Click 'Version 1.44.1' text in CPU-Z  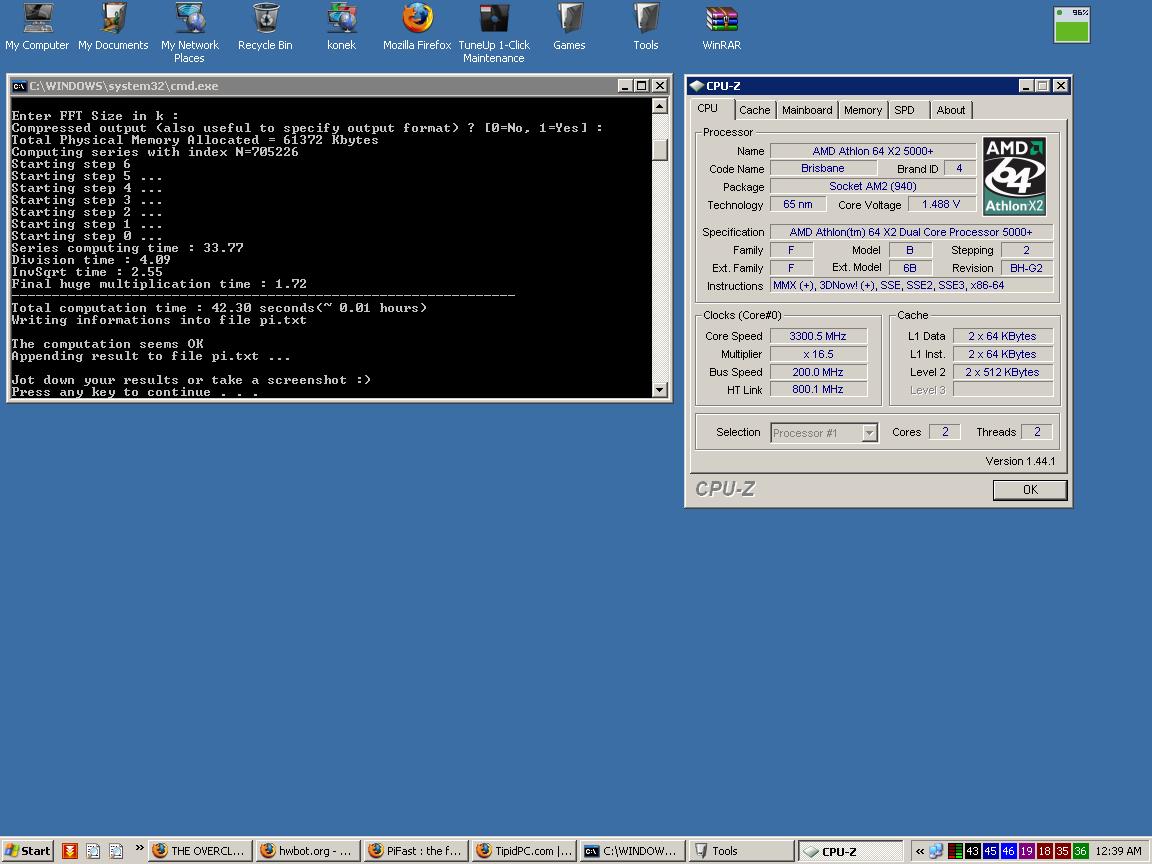[1020, 461]
